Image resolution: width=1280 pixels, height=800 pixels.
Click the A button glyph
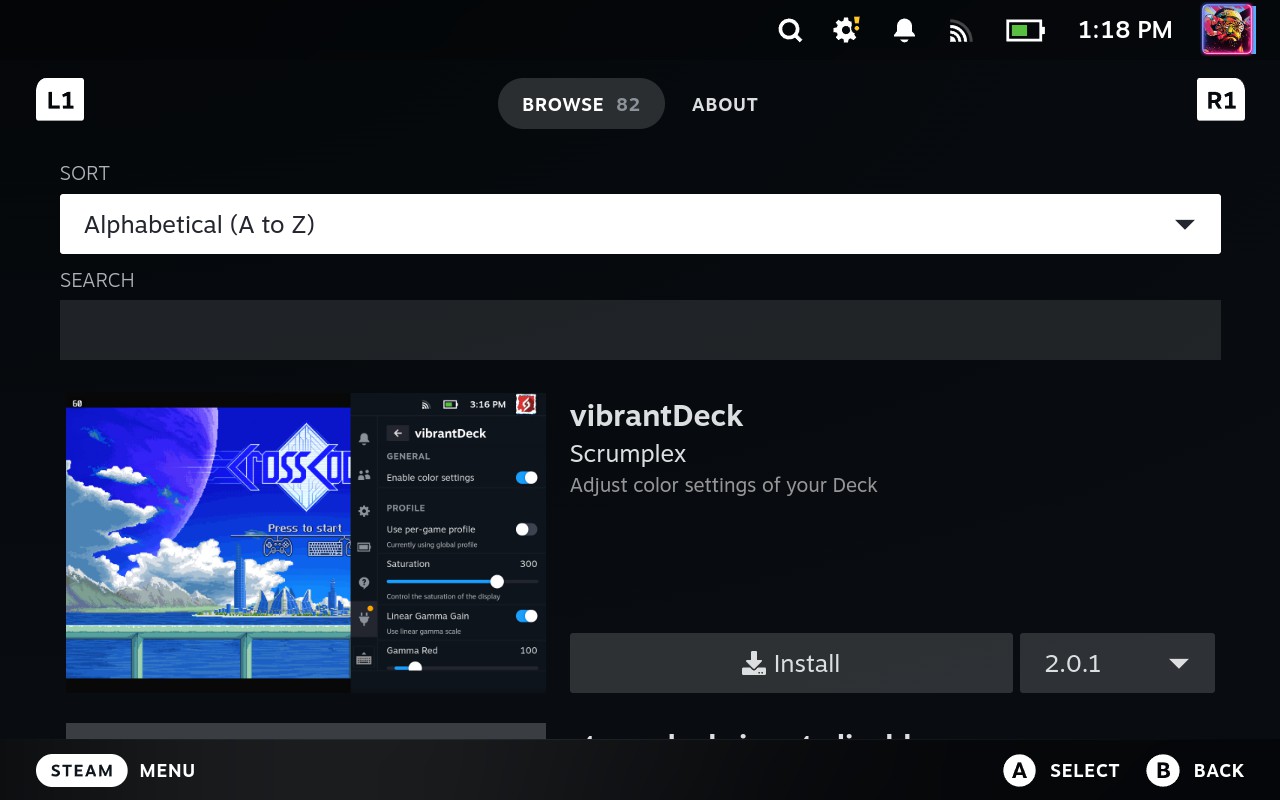tap(1019, 770)
